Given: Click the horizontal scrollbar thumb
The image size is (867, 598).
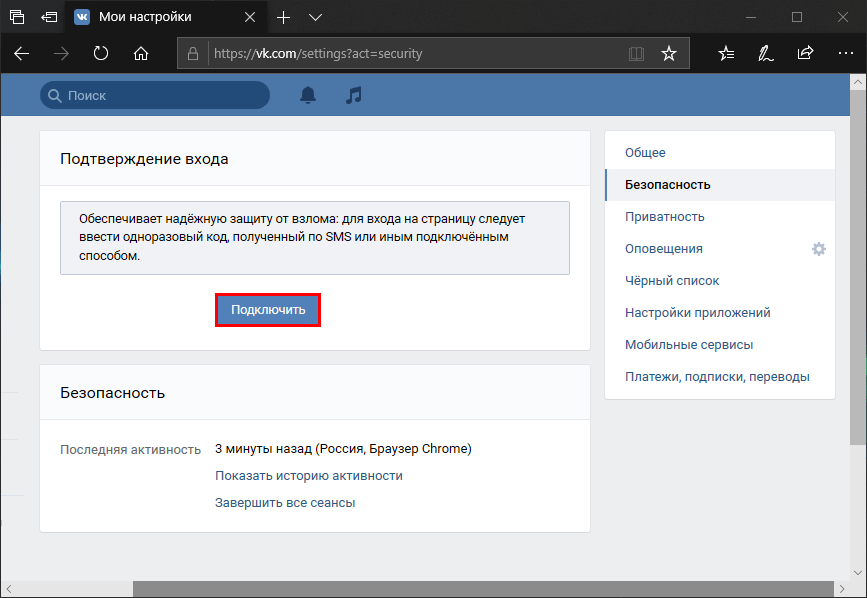Looking at the screenshot, I should coord(483,589).
